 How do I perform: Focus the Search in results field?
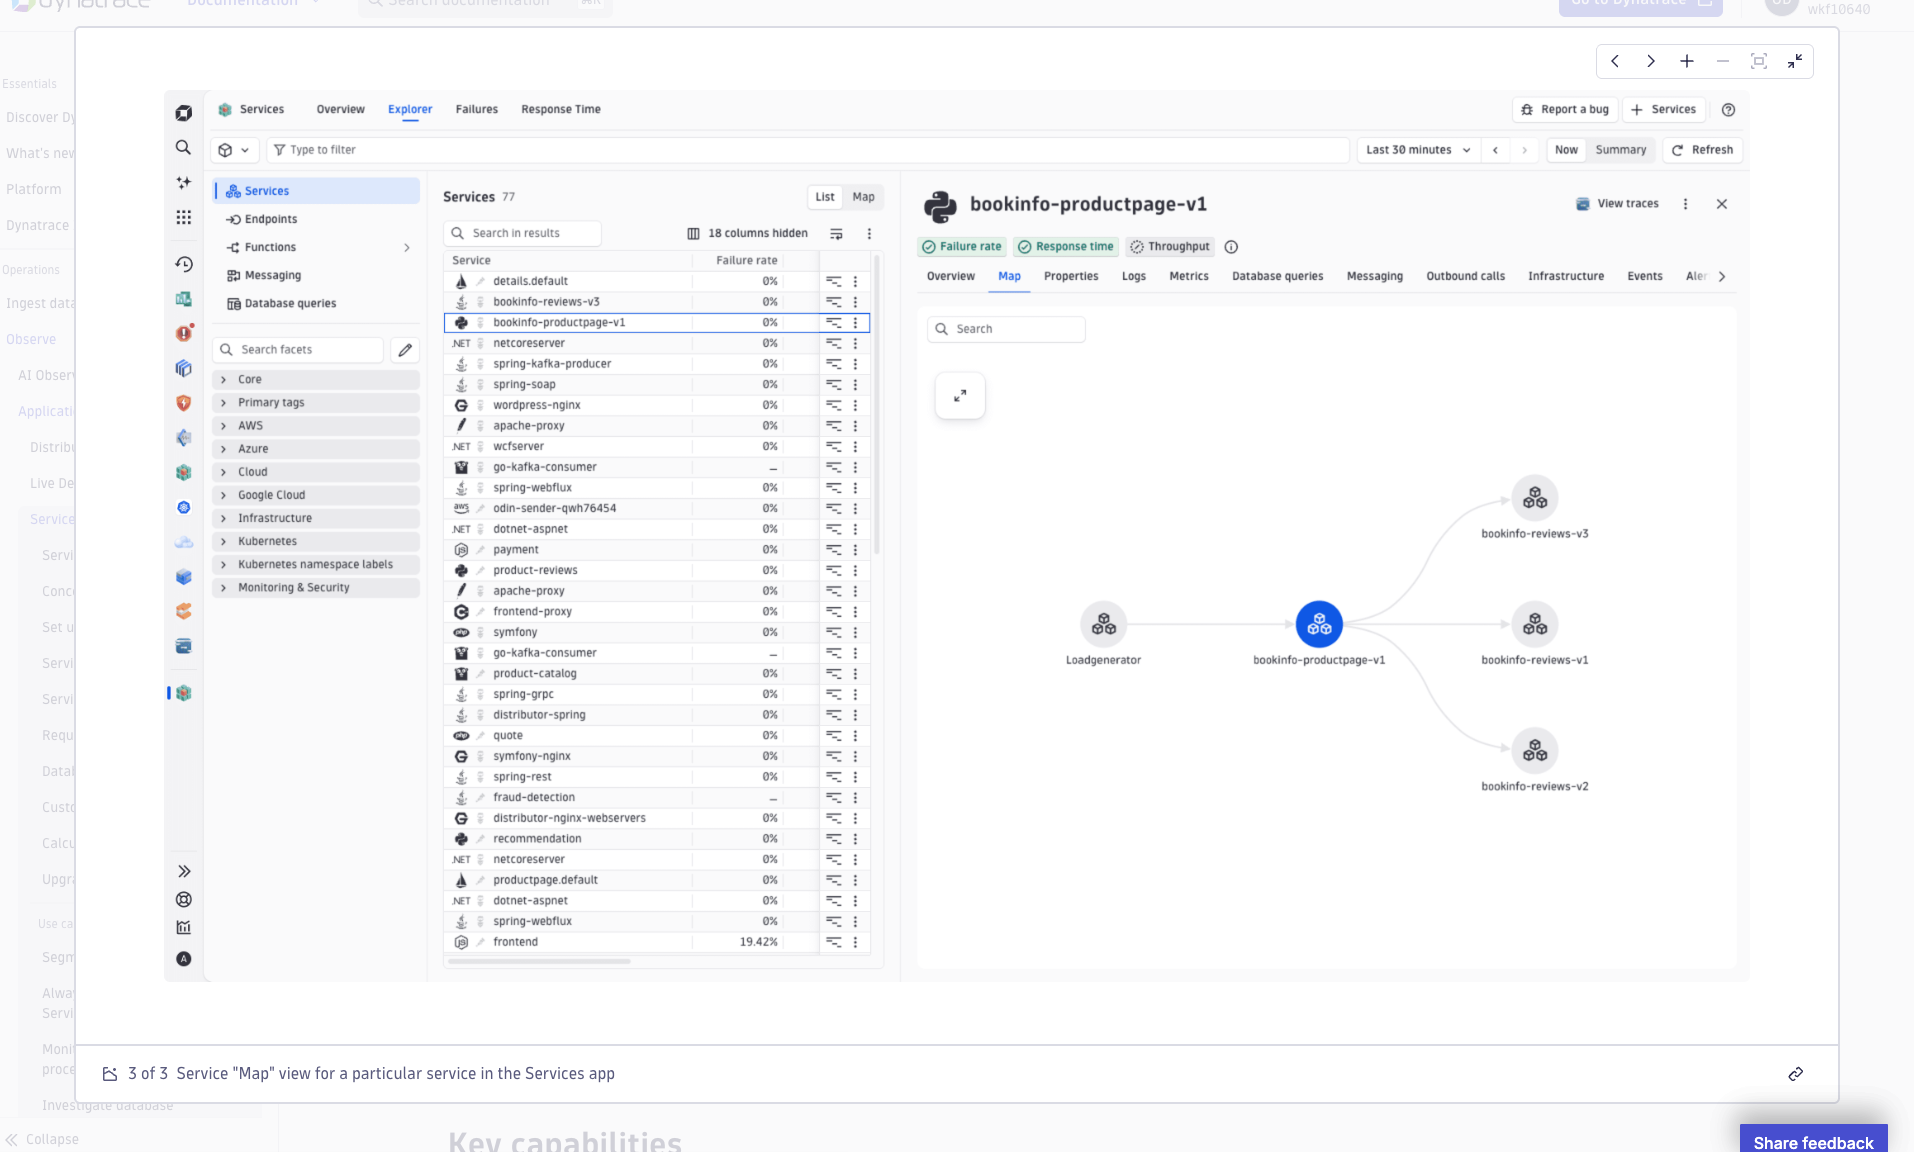coord(522,233)
